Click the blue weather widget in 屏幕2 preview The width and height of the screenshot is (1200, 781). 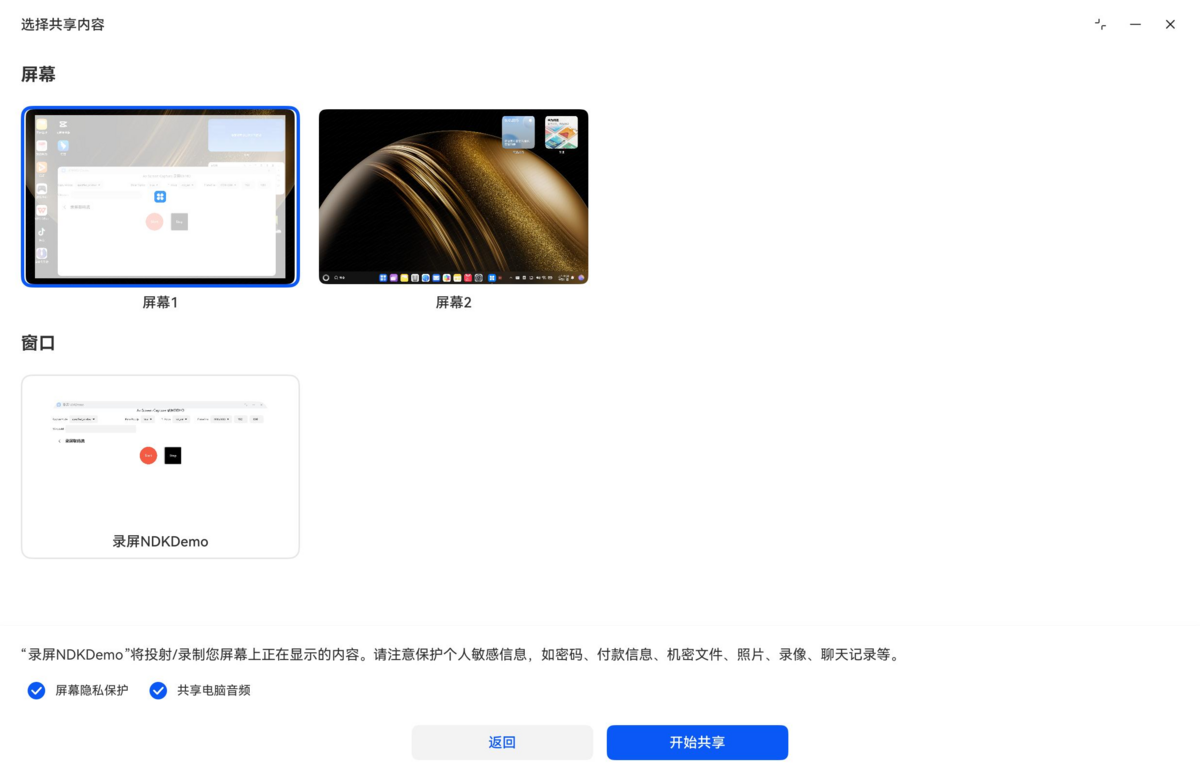point(518,132)
